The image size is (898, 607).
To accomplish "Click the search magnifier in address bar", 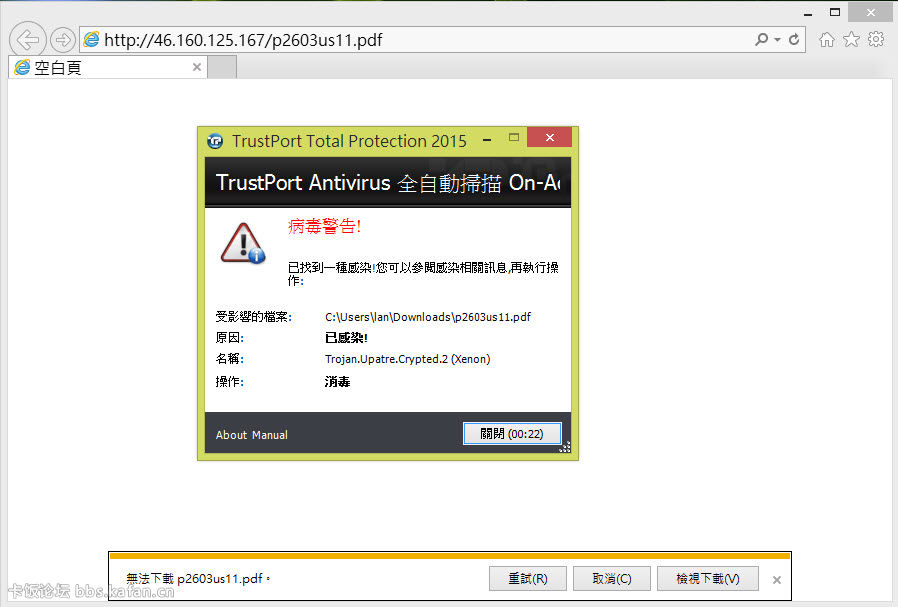I will (762, 40).
